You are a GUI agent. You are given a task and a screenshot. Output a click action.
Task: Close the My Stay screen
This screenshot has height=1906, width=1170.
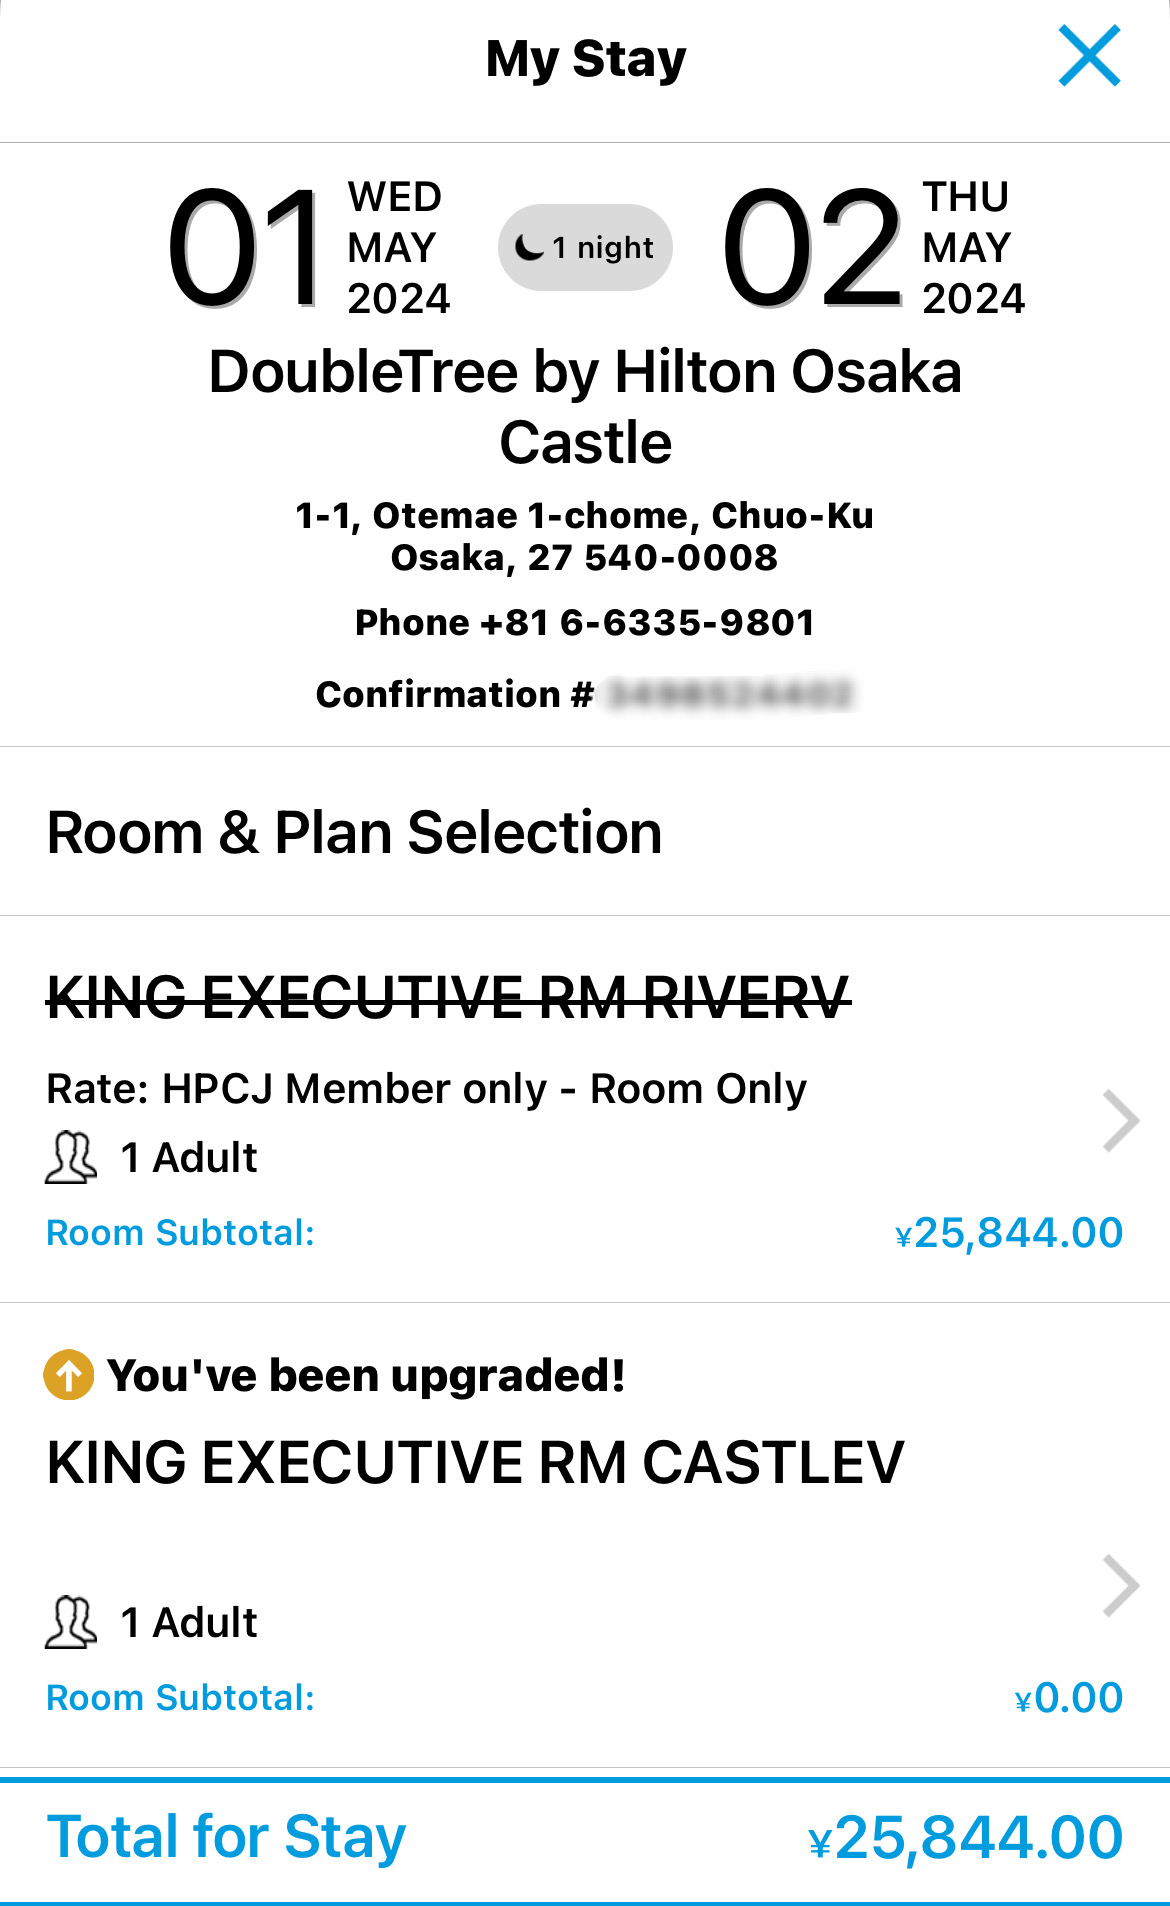1089,57
